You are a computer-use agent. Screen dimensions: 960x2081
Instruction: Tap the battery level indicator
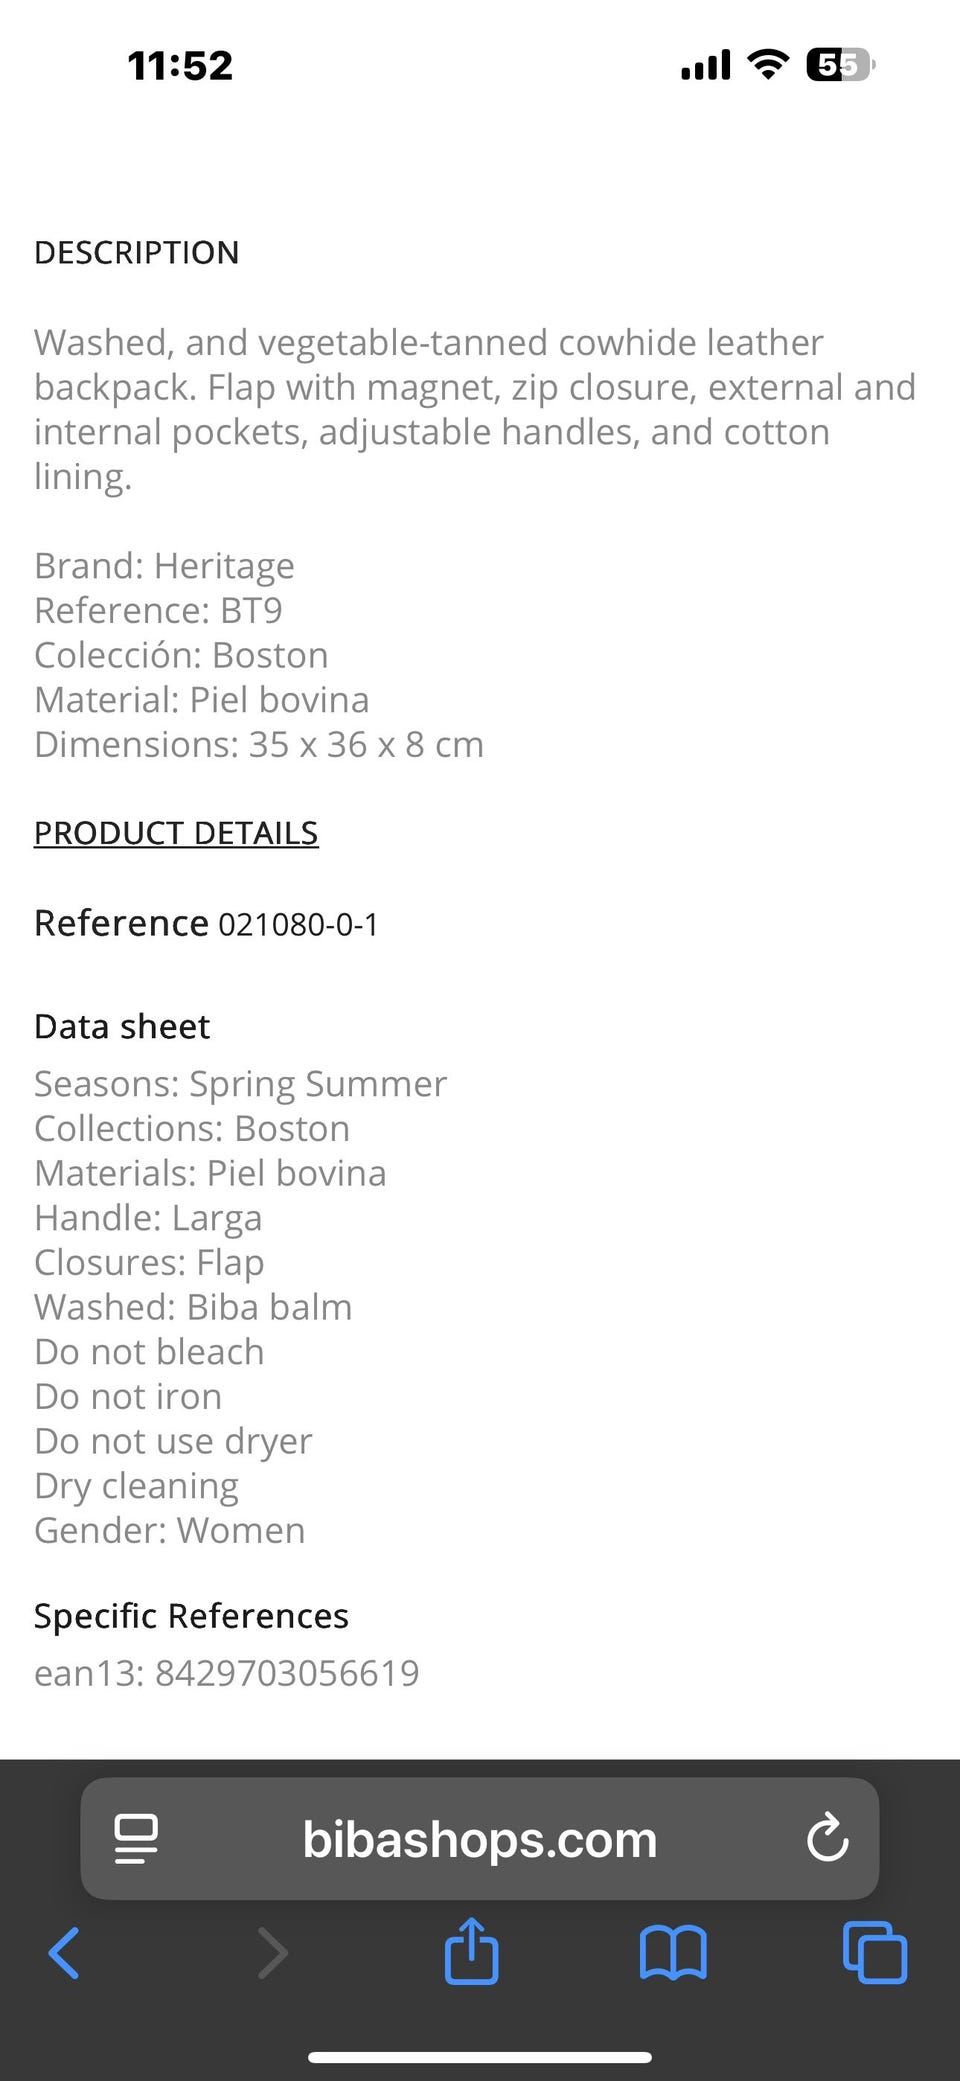pos(840,65)
